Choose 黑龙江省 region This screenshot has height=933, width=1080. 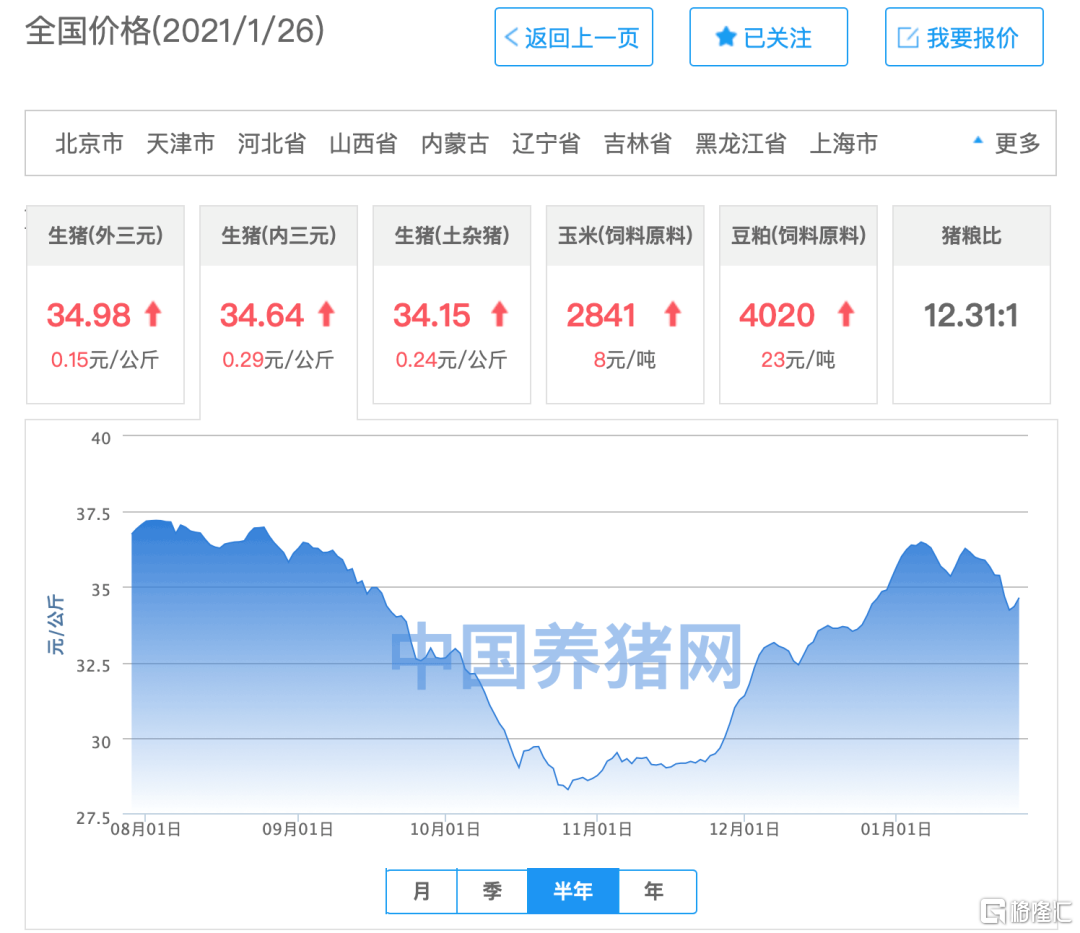(740, 143)
